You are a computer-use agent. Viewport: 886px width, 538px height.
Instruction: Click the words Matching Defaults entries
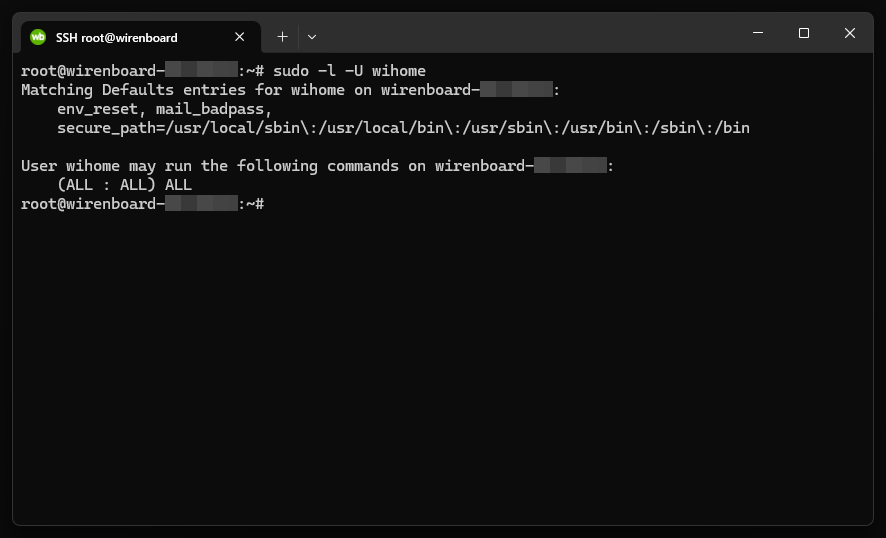pos(133,90)
